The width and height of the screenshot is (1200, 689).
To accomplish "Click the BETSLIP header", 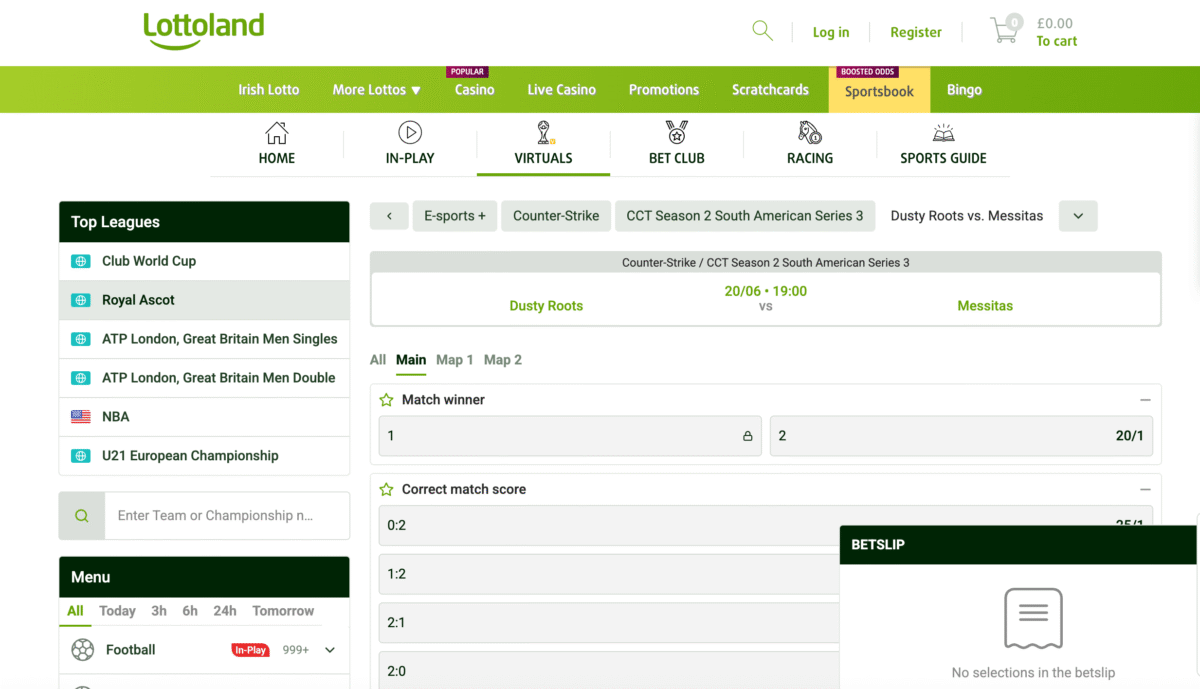I will (1018, 545).
